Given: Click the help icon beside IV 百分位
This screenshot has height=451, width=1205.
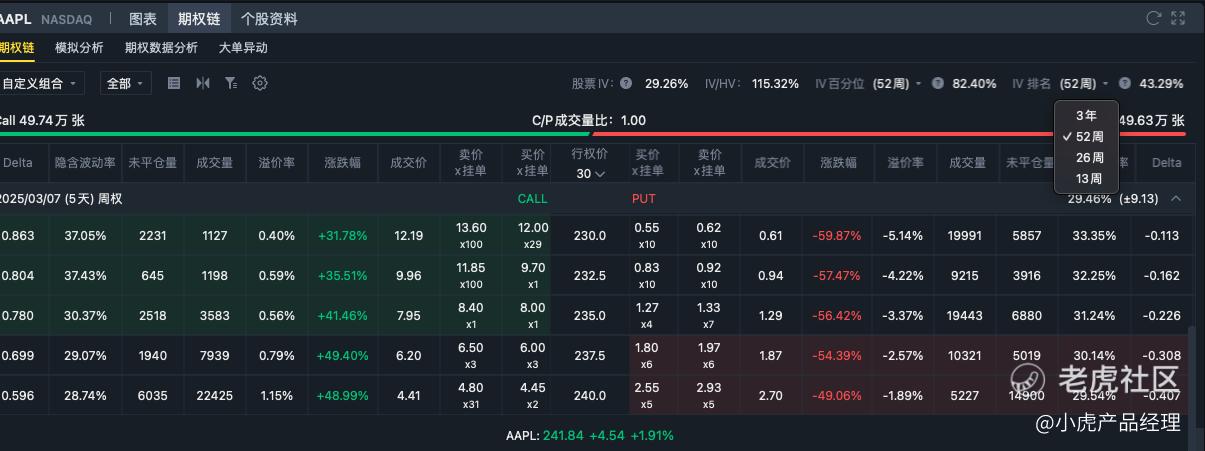Looking at the screenshot, I should (x=938, y=83).
